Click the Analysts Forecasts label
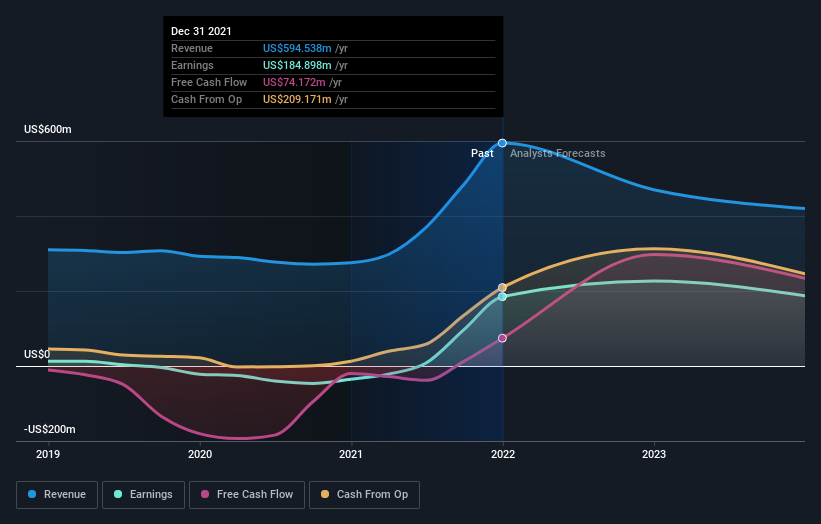The image size is (821, 524). point(558,153)
